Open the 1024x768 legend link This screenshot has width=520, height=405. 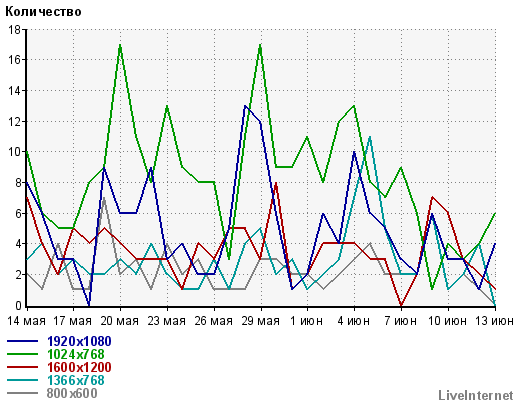pos(76,354)
